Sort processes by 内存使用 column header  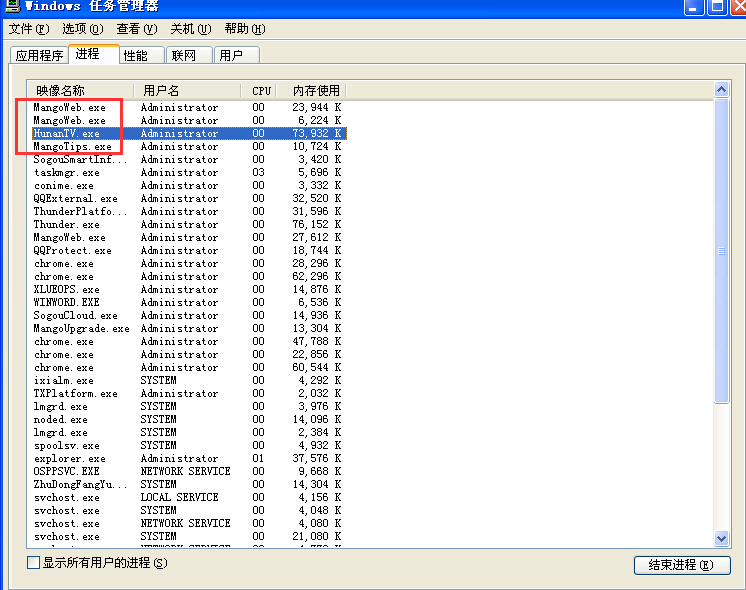(309, 90)
